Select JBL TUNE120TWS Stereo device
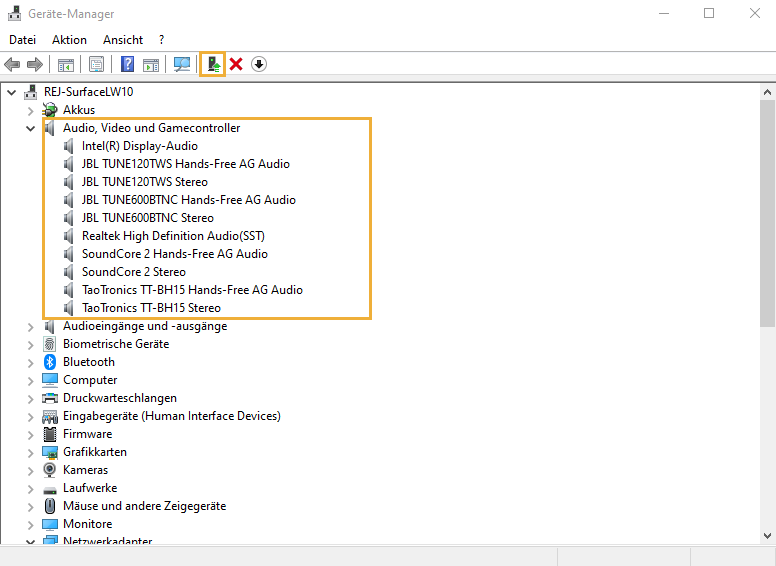This screenshot has height=566, width=776. coord(145,182)
